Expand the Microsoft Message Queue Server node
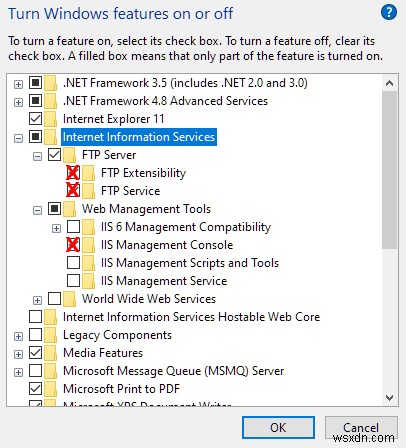This screenshot has height=448, width=406. pos(18,372)
